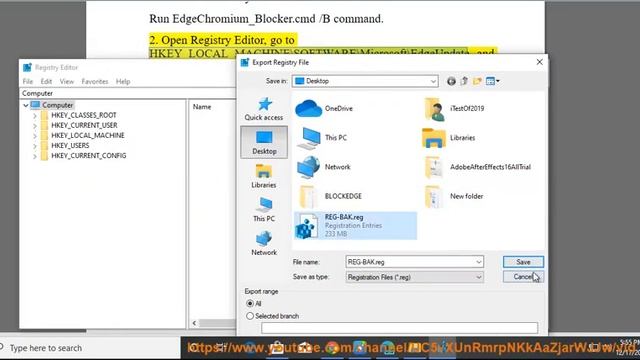Click the taskbar search box
The width and height of the screenshot is (640, 360).
(90, 348)
